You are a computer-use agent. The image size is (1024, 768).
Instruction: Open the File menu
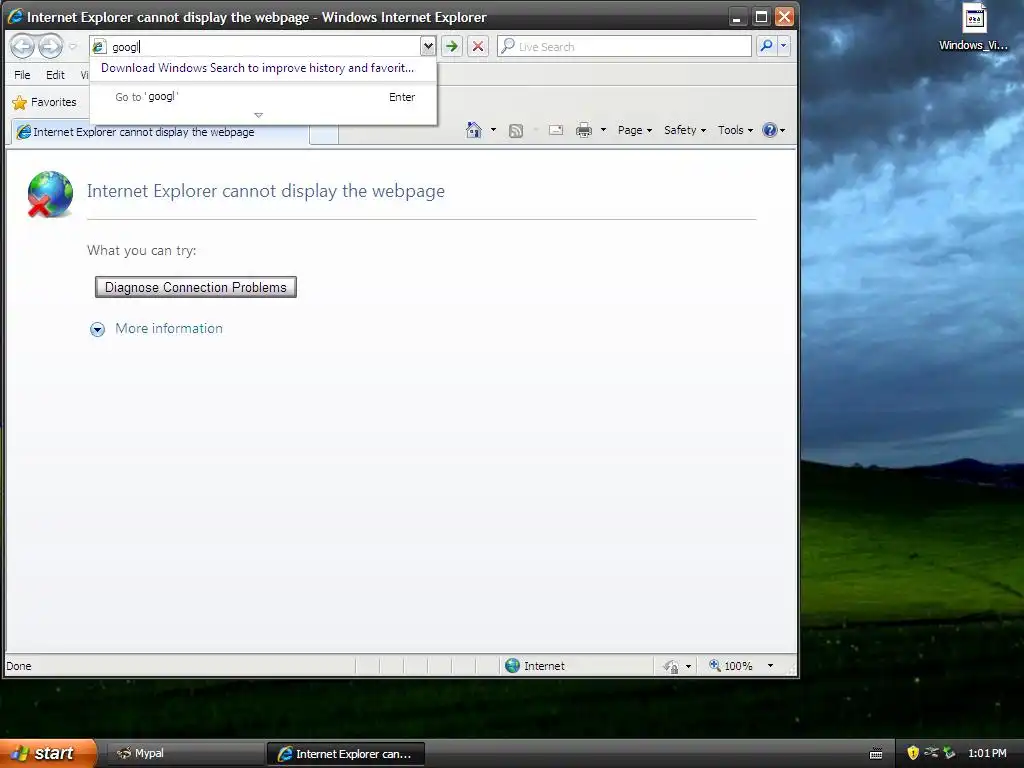point(22,75)
